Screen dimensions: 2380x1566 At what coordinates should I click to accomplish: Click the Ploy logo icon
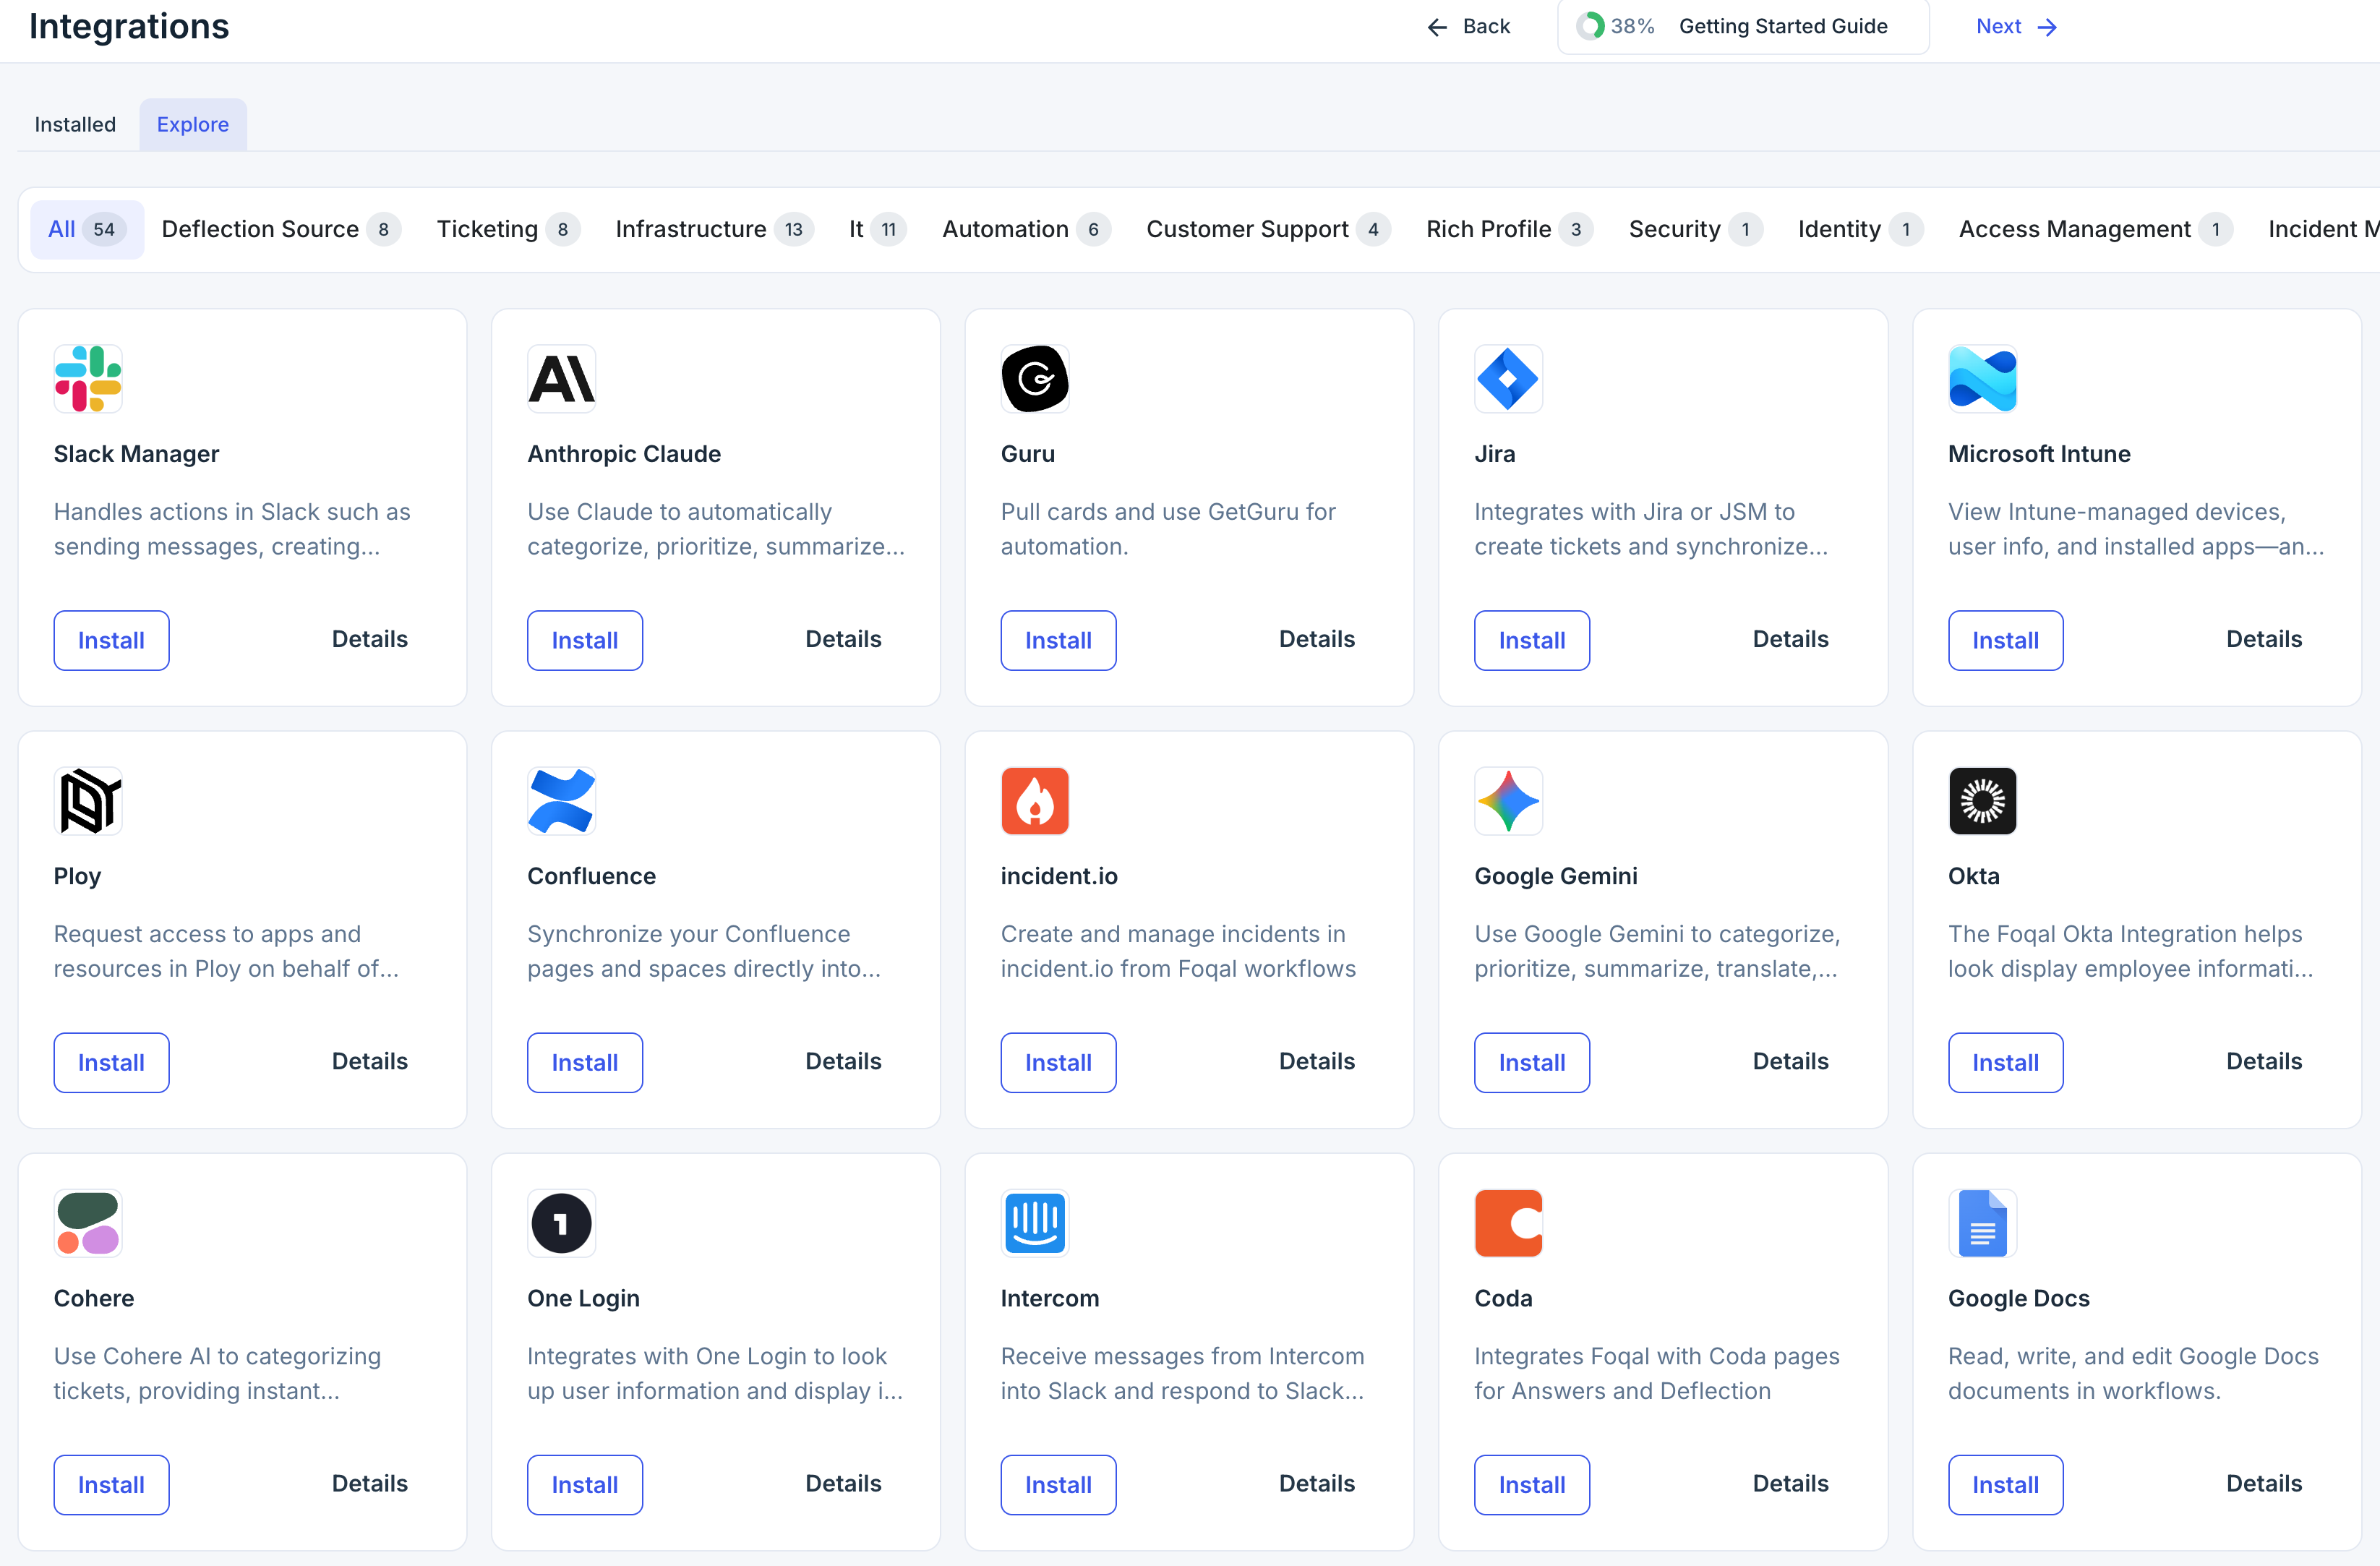pos(88,801)
